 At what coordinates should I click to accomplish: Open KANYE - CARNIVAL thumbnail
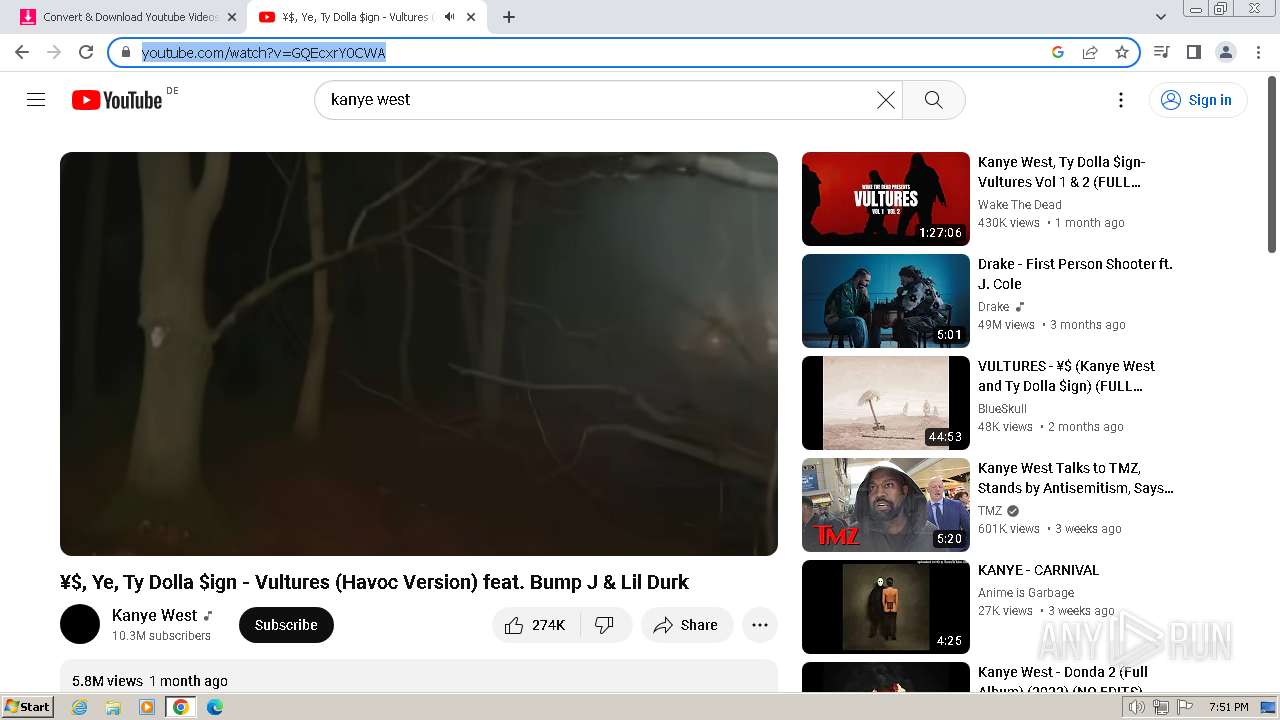886,607
